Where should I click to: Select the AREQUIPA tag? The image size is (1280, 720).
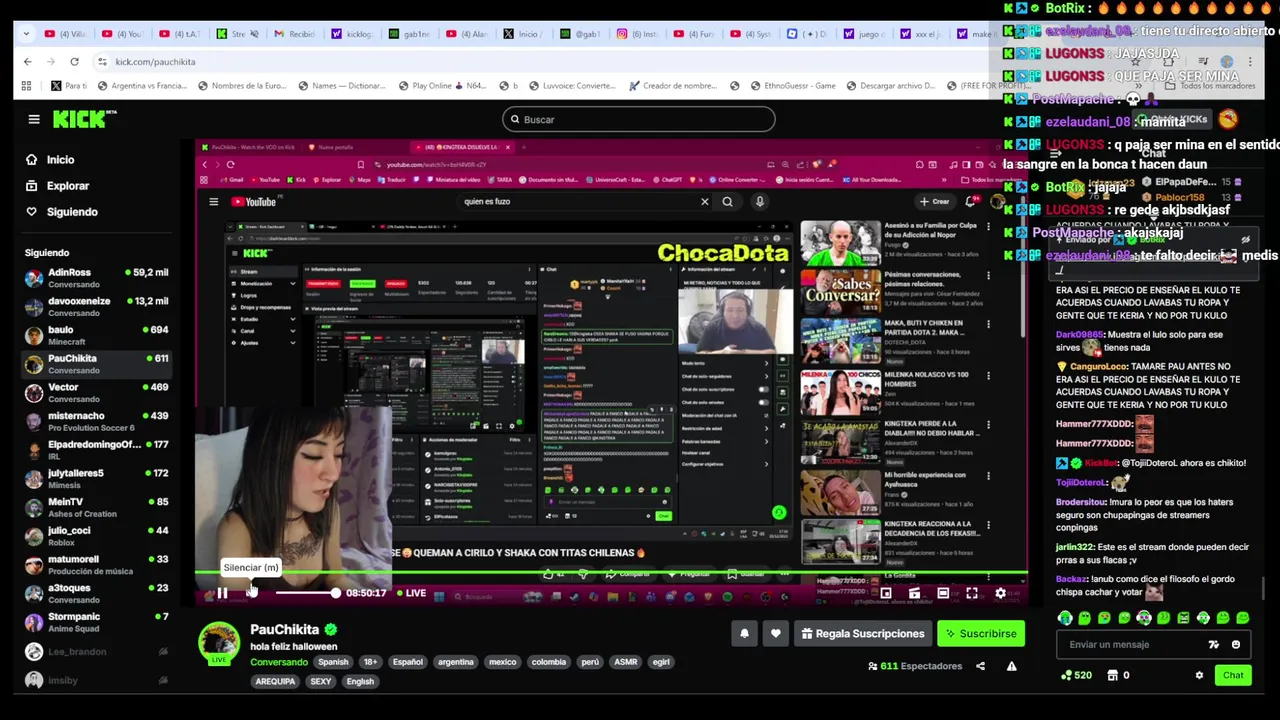coord(275,682)
